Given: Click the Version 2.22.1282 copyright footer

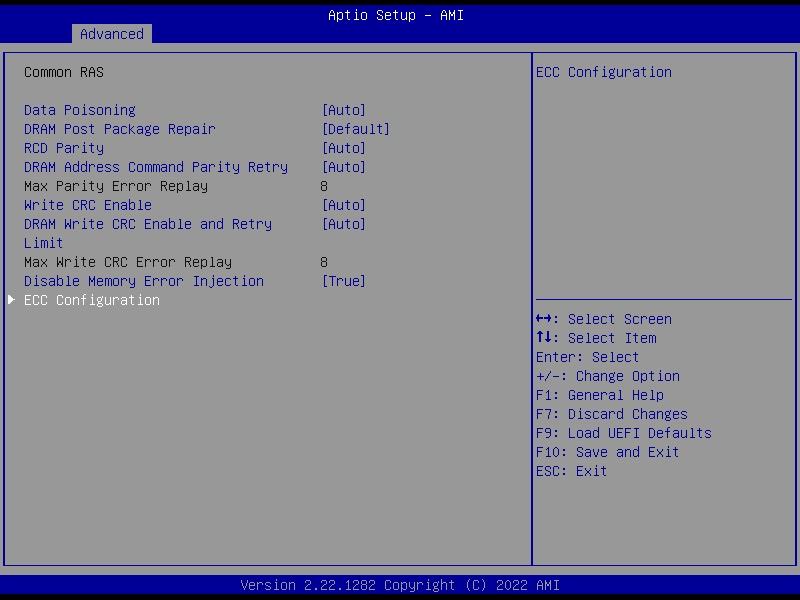Looking at the screenshot, I should tap(400, 585).
